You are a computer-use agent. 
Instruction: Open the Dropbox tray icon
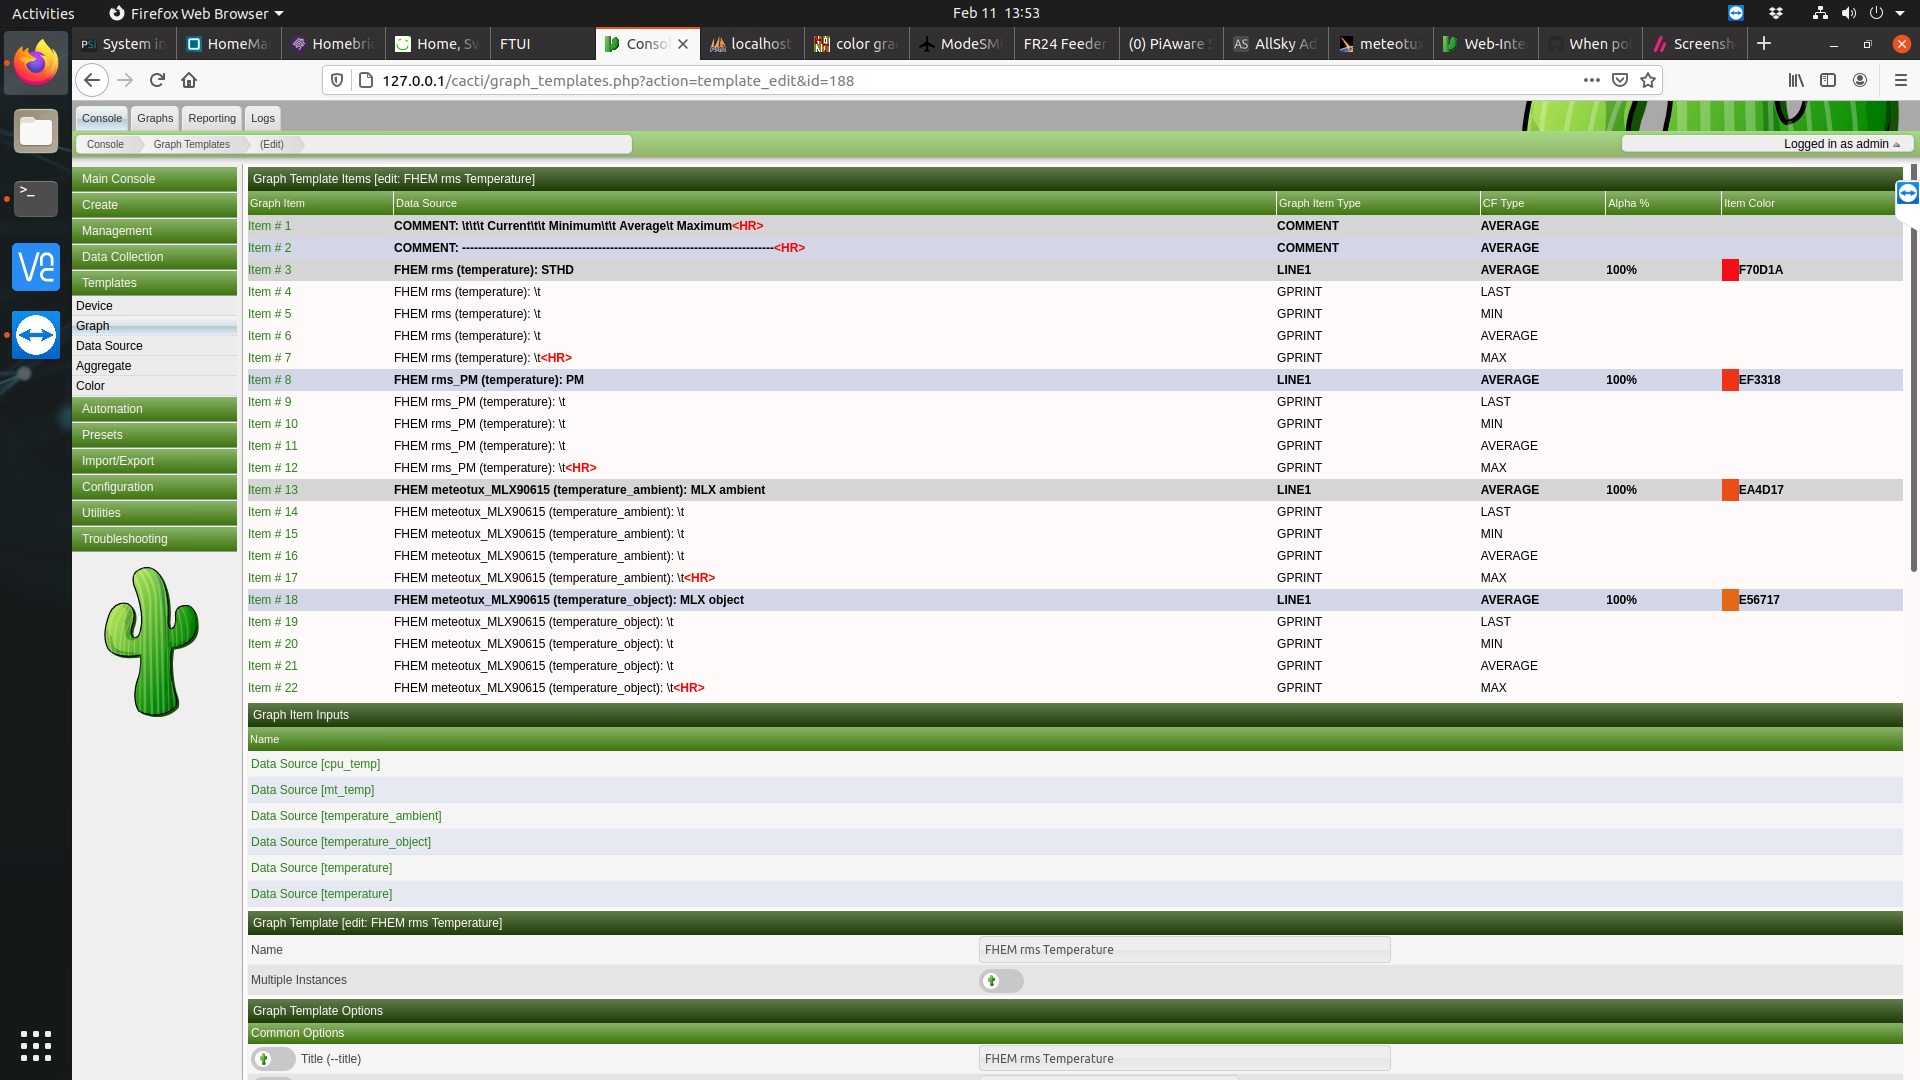coord(1776,13)
